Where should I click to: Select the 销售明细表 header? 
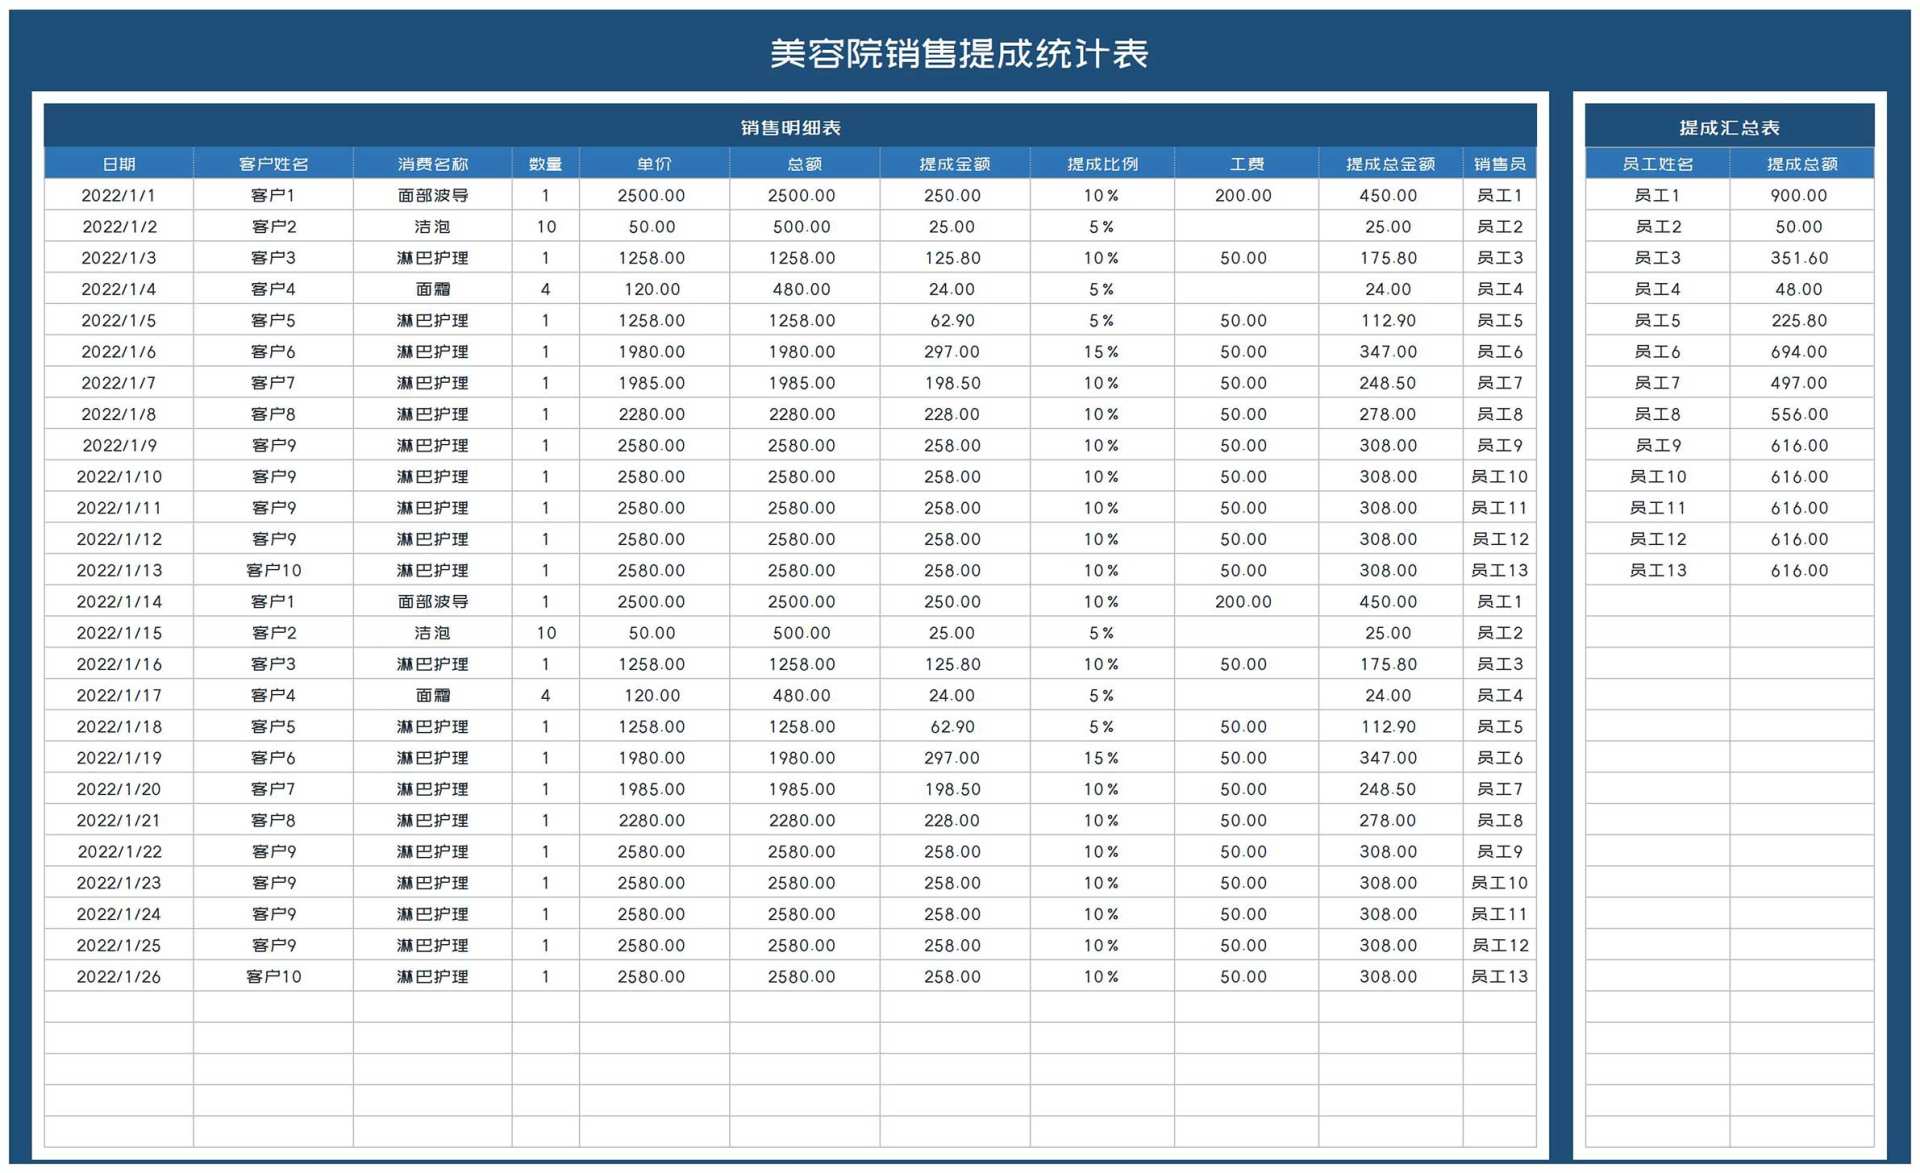(790, 127)
